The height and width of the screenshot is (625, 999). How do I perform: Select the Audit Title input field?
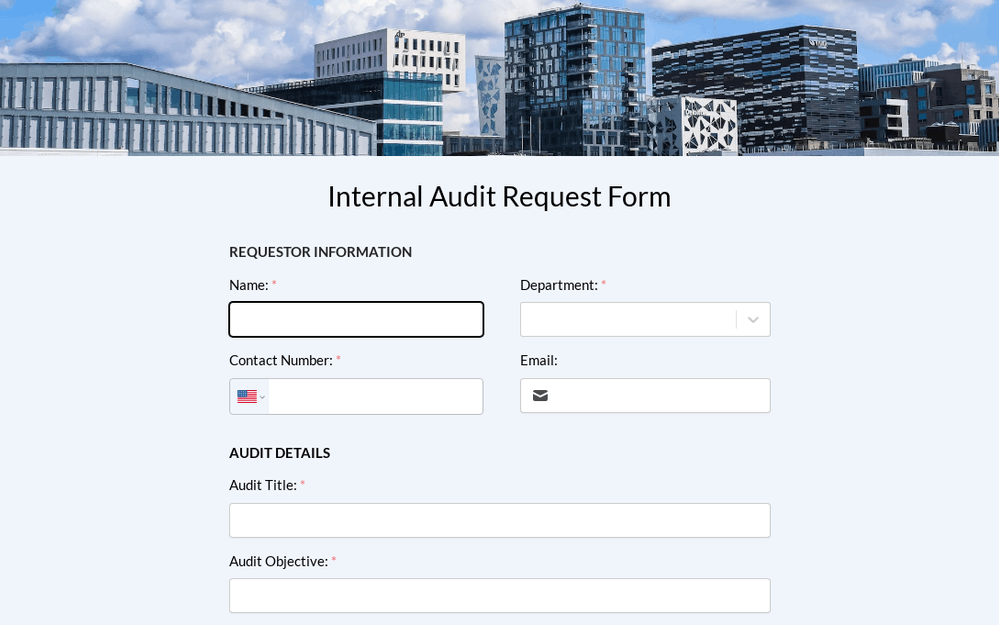(499, 521)
